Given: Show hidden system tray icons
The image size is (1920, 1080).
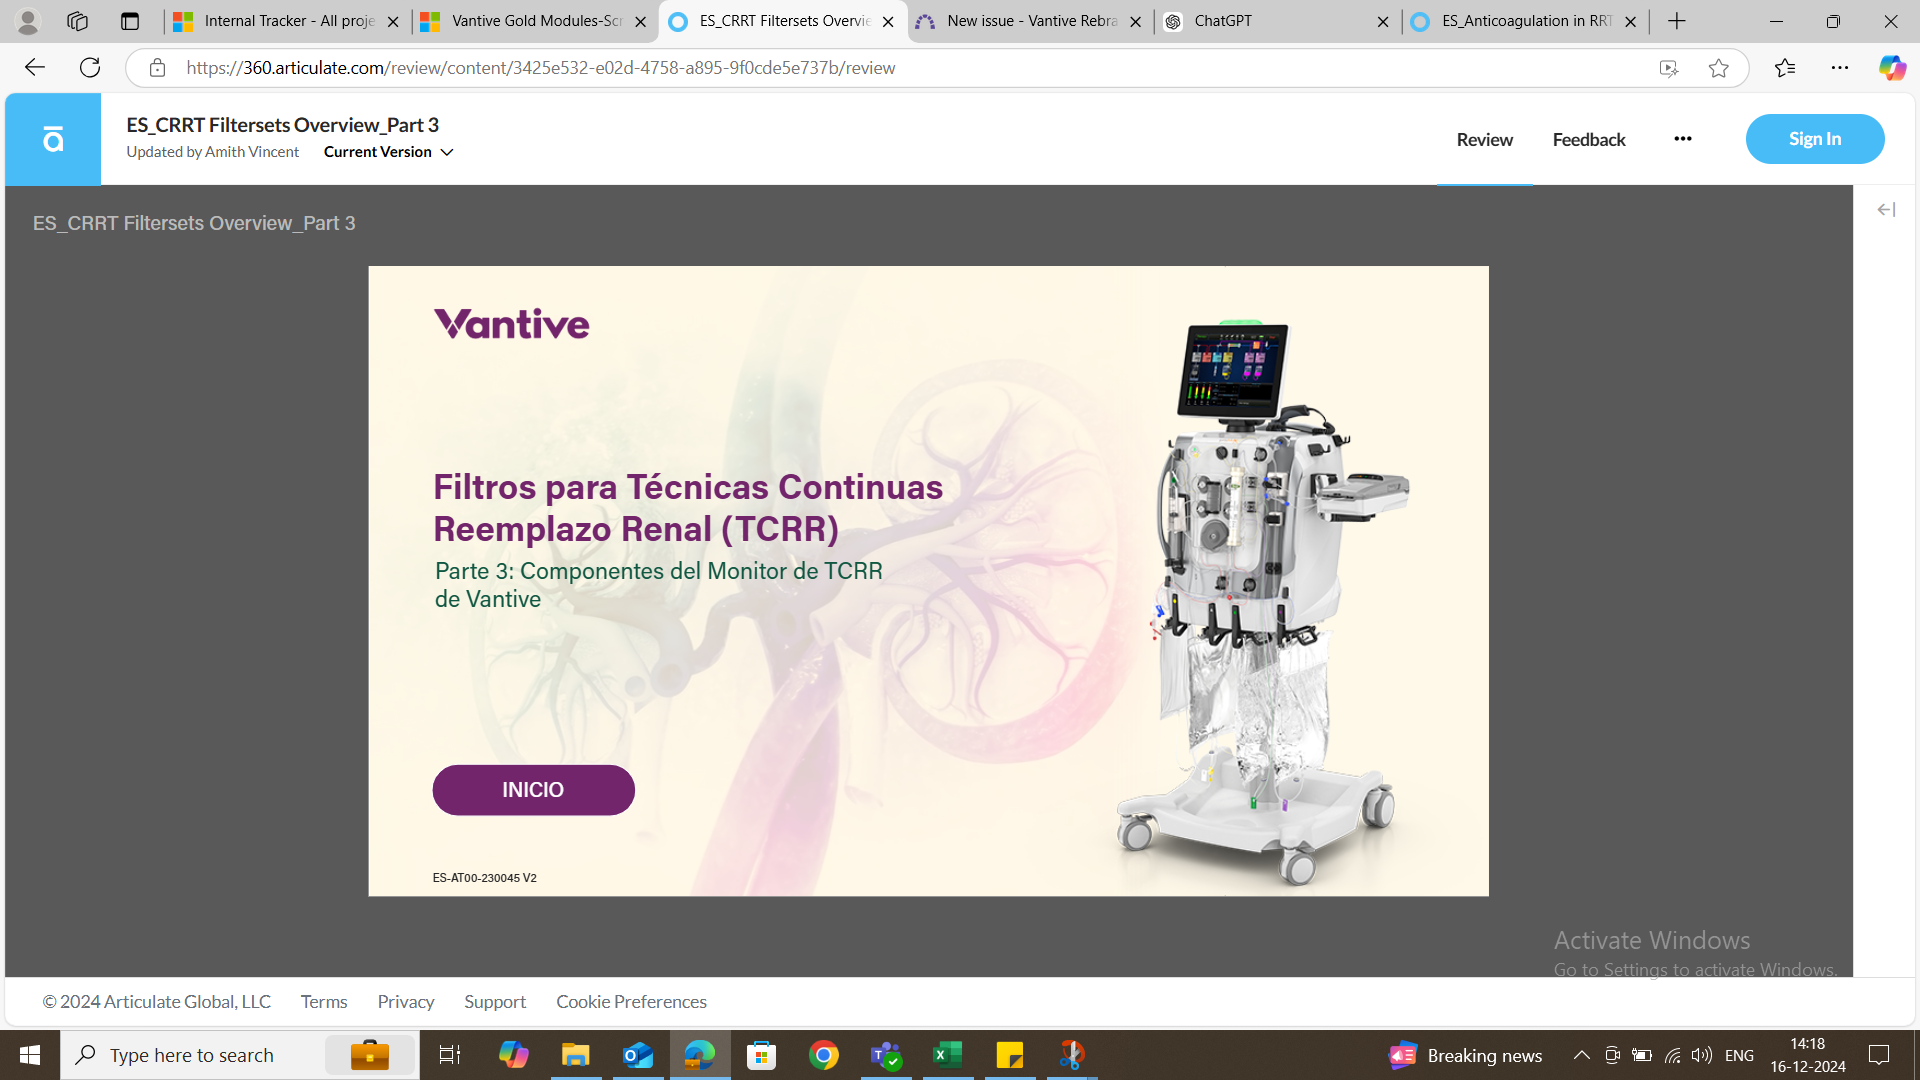Looking at the screenshot, I should click(1582, 1055).
